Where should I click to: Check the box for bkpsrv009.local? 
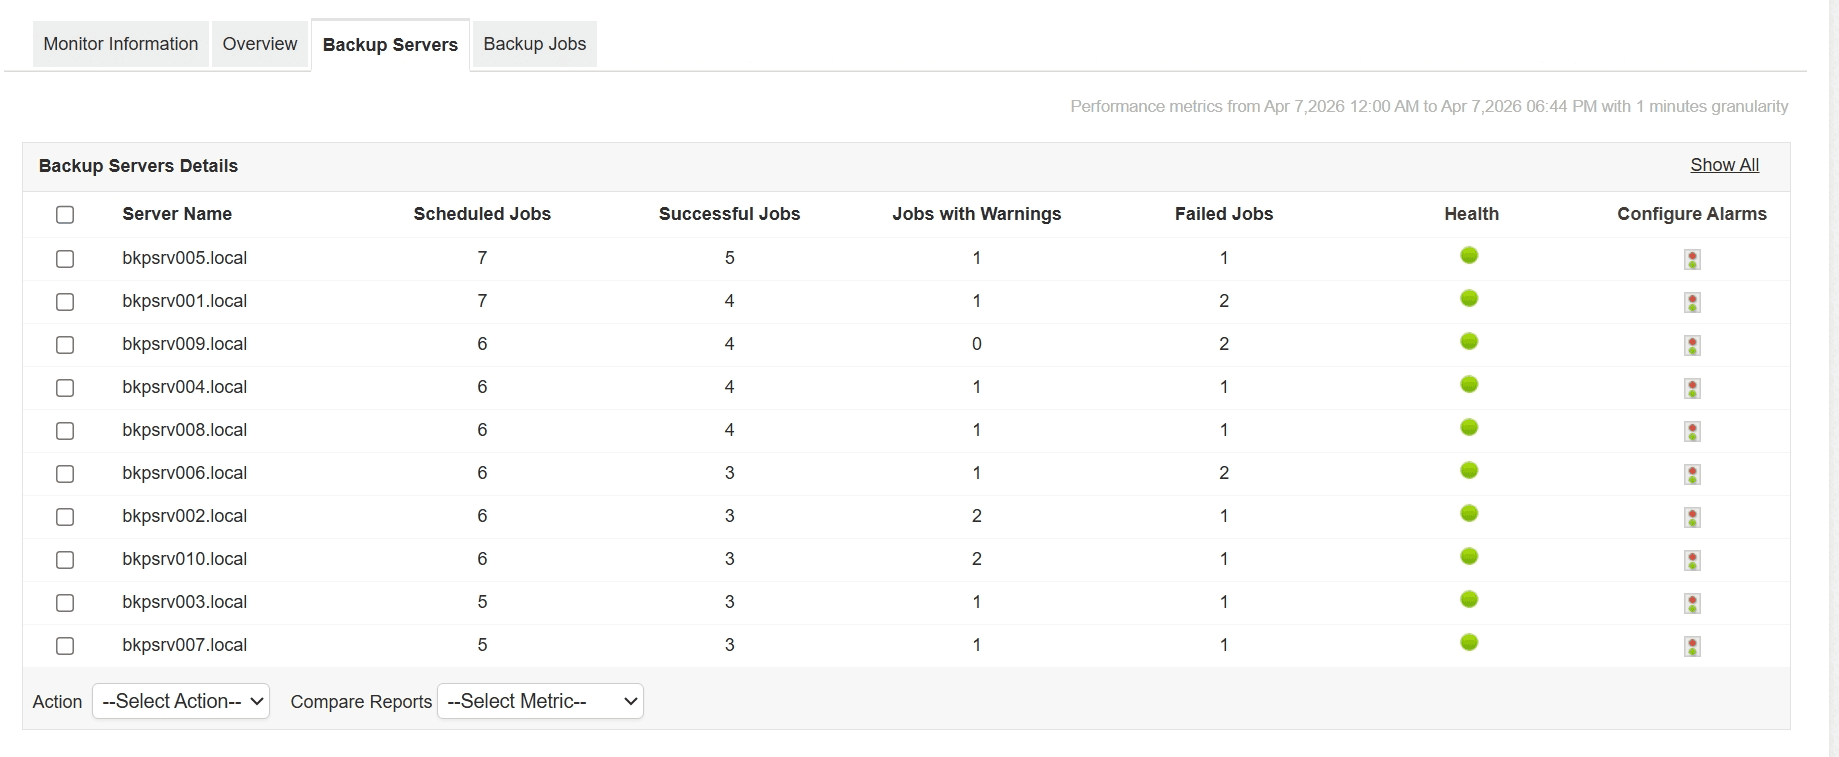click(x=65, y=345)
